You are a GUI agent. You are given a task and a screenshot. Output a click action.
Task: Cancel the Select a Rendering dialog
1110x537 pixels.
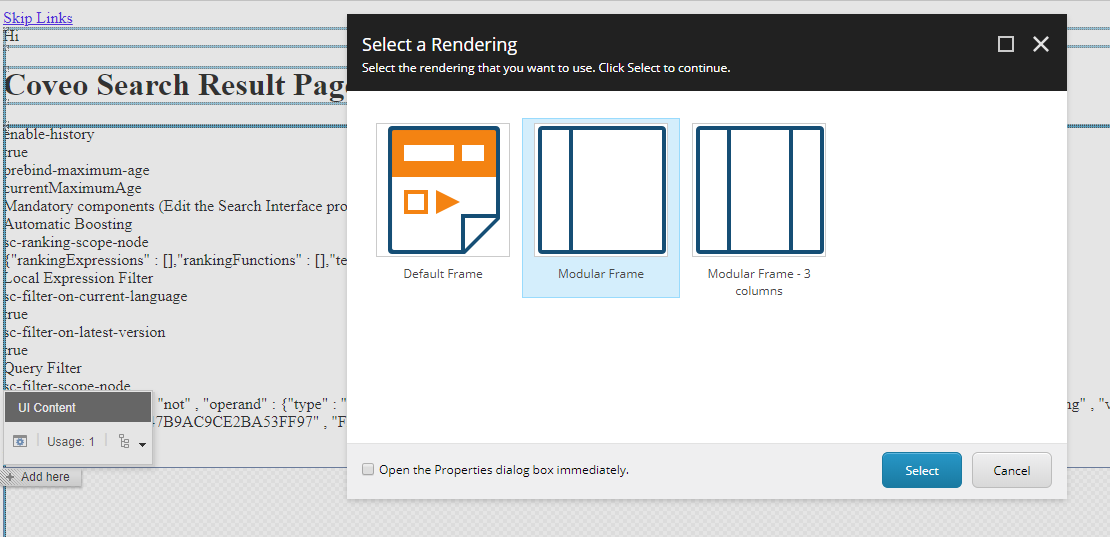[x=1012, y=470]
